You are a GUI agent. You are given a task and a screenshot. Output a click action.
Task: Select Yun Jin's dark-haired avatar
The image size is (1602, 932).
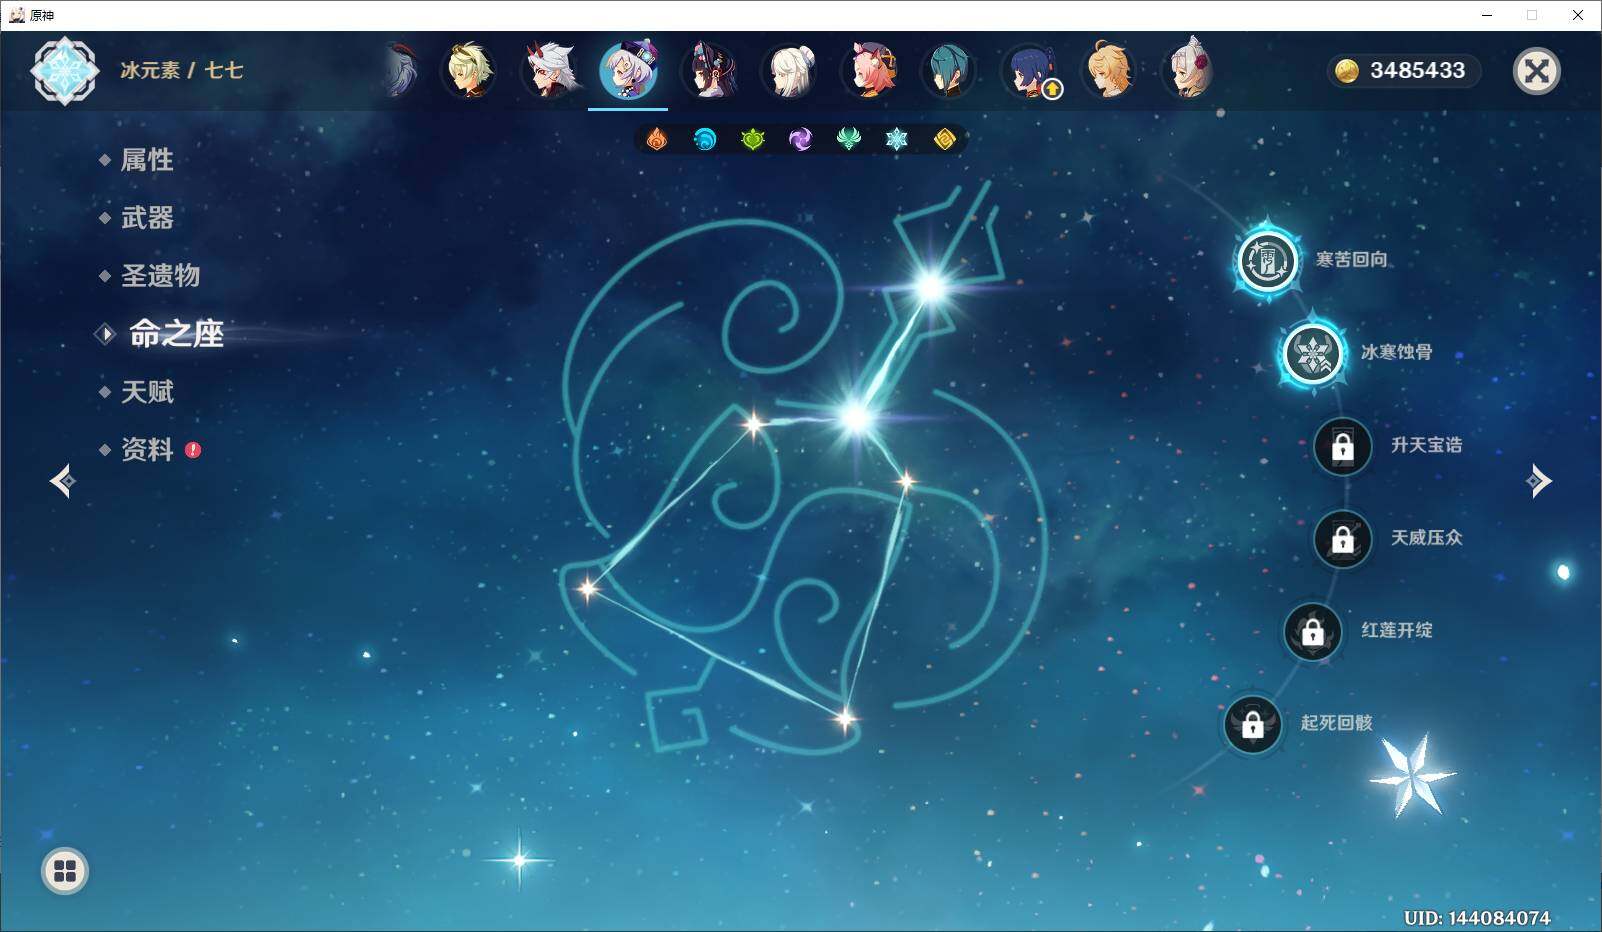coord(709,71)
